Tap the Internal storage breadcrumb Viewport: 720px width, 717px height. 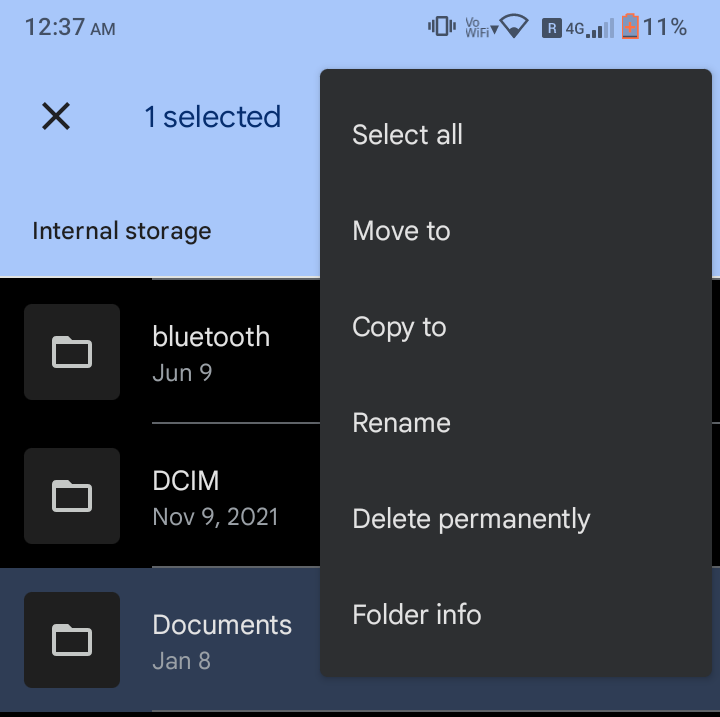(122, 231)
